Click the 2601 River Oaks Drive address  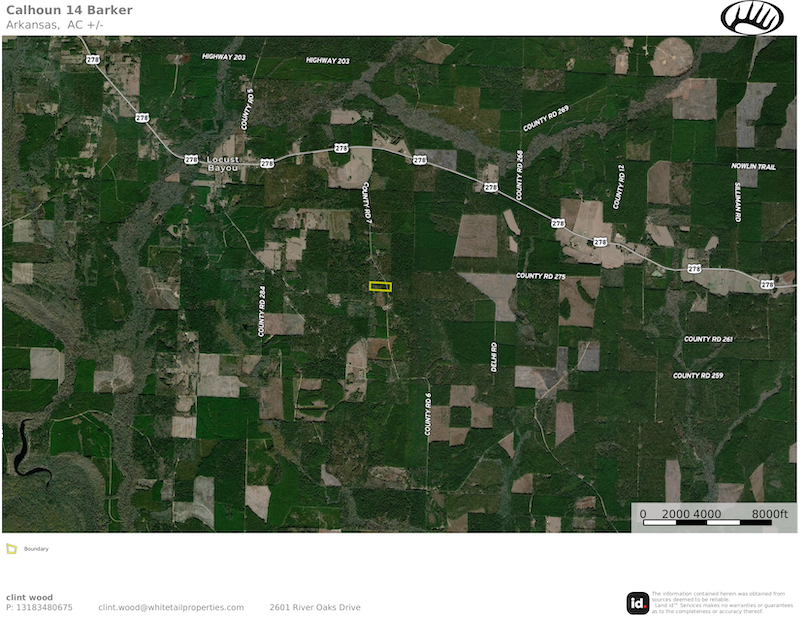(314, 607)
